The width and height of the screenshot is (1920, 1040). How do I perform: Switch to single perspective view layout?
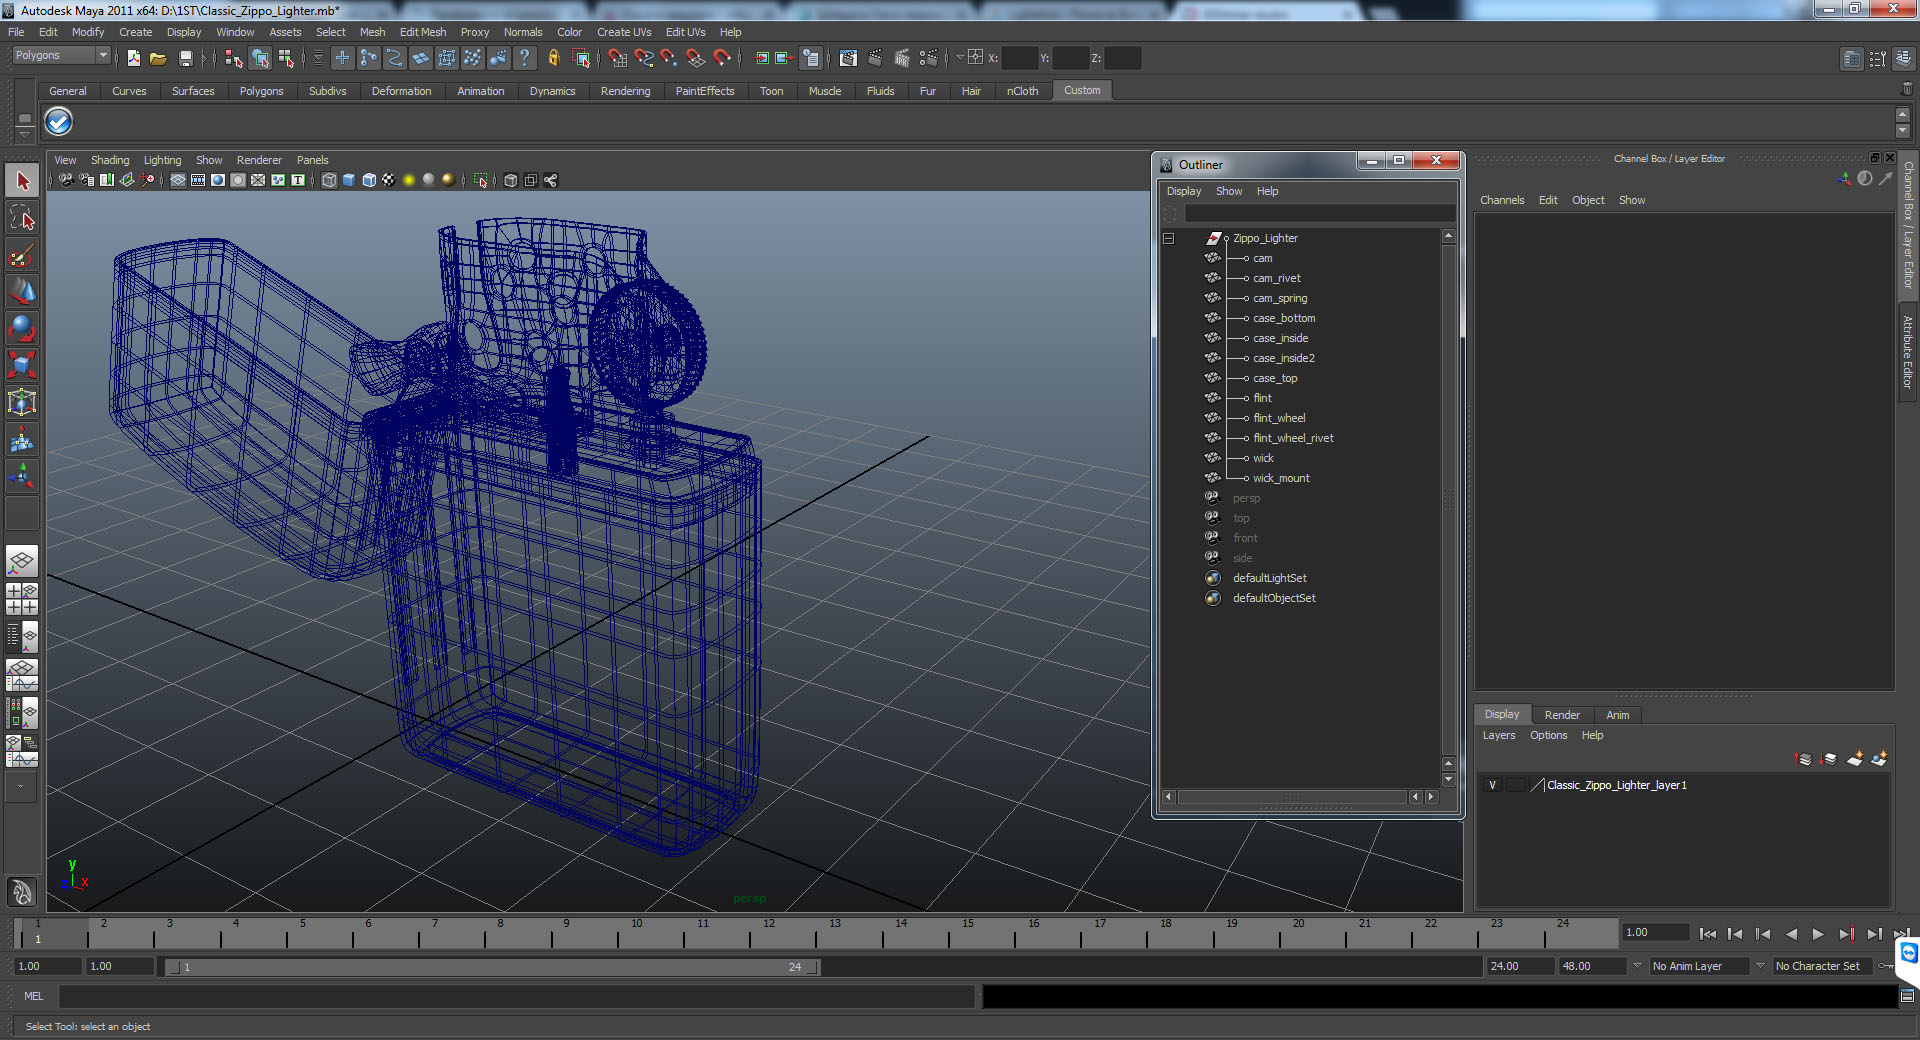click(x=22, y=561)
